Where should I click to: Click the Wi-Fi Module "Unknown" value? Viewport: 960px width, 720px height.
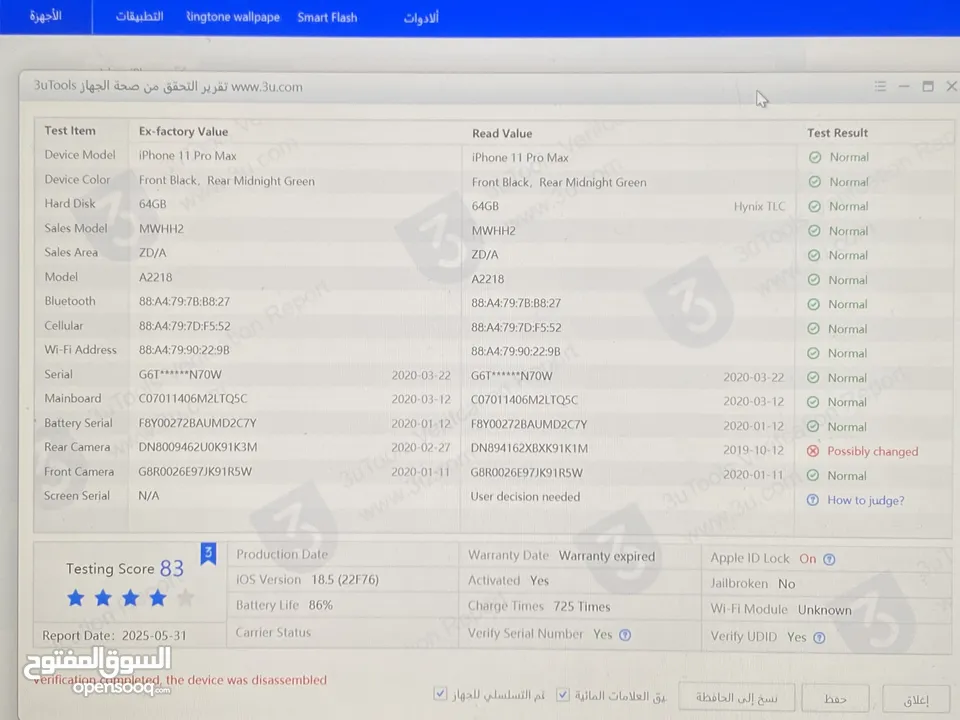click(824, 610)
